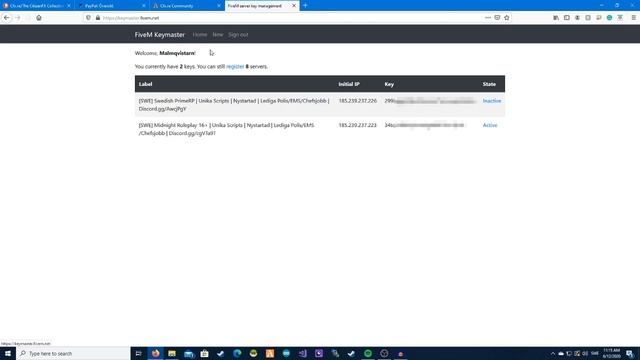Image resolution: width=640 pixels, height=360 pixels.
Task: Follow the register link
Action: (x=235, y=67)
